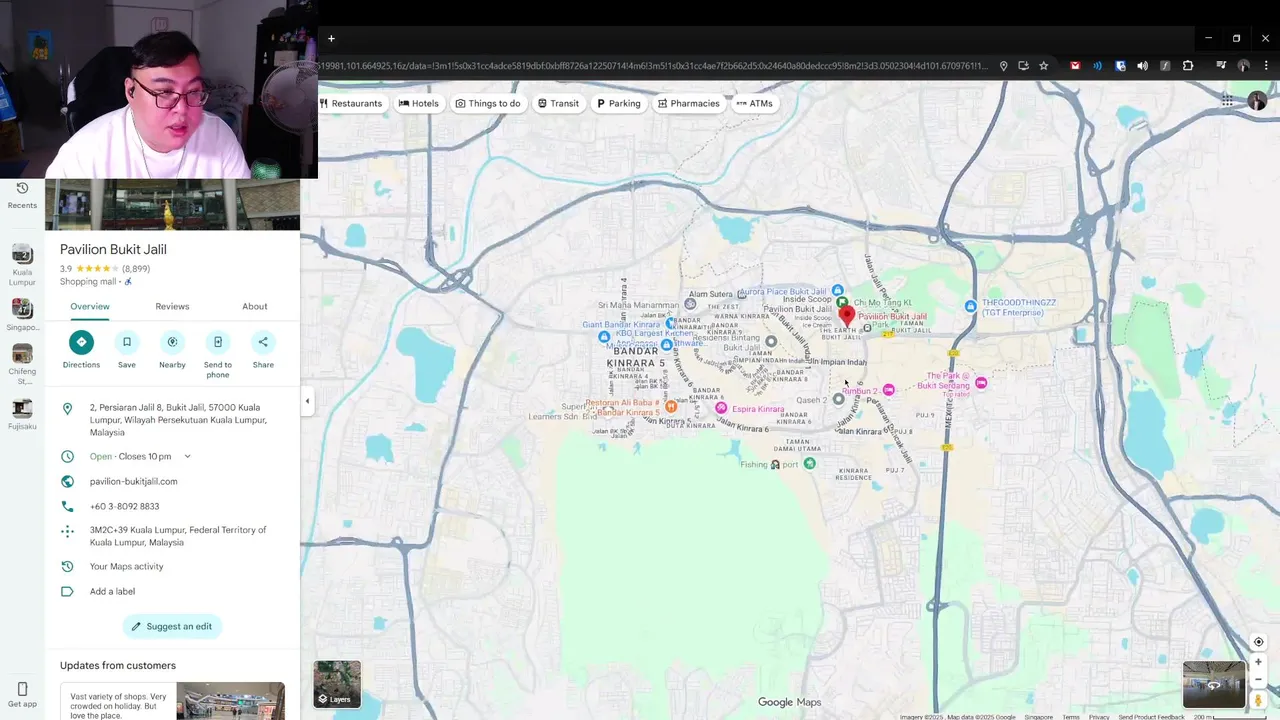
Task: Open the Chrome three-dot menu
Action: tap(1266, 66)
